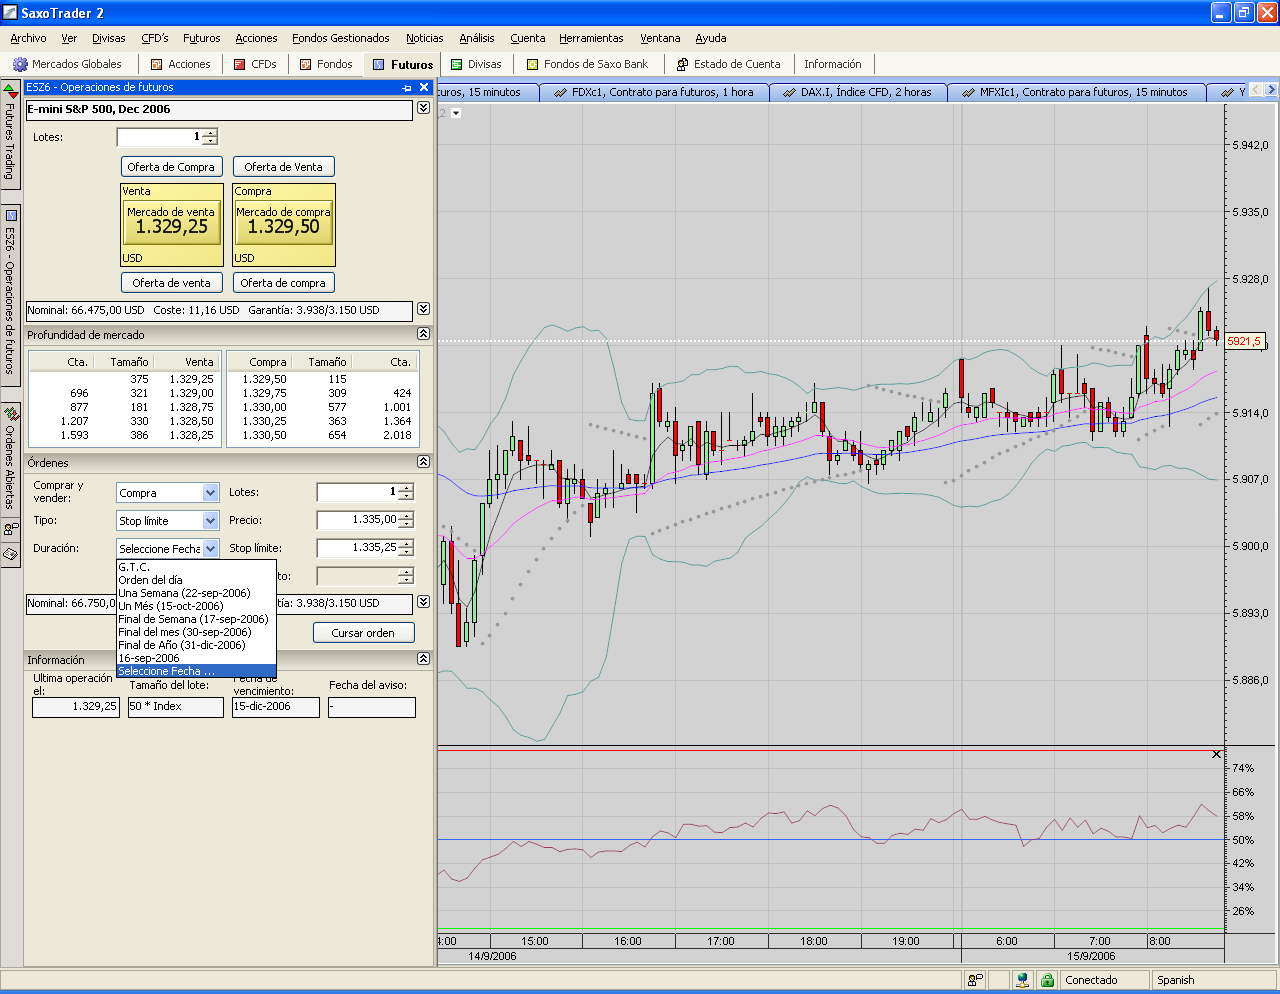Click the ESZ6 sidebar panel icon
1280x994 pixels.
coord(11,215)
